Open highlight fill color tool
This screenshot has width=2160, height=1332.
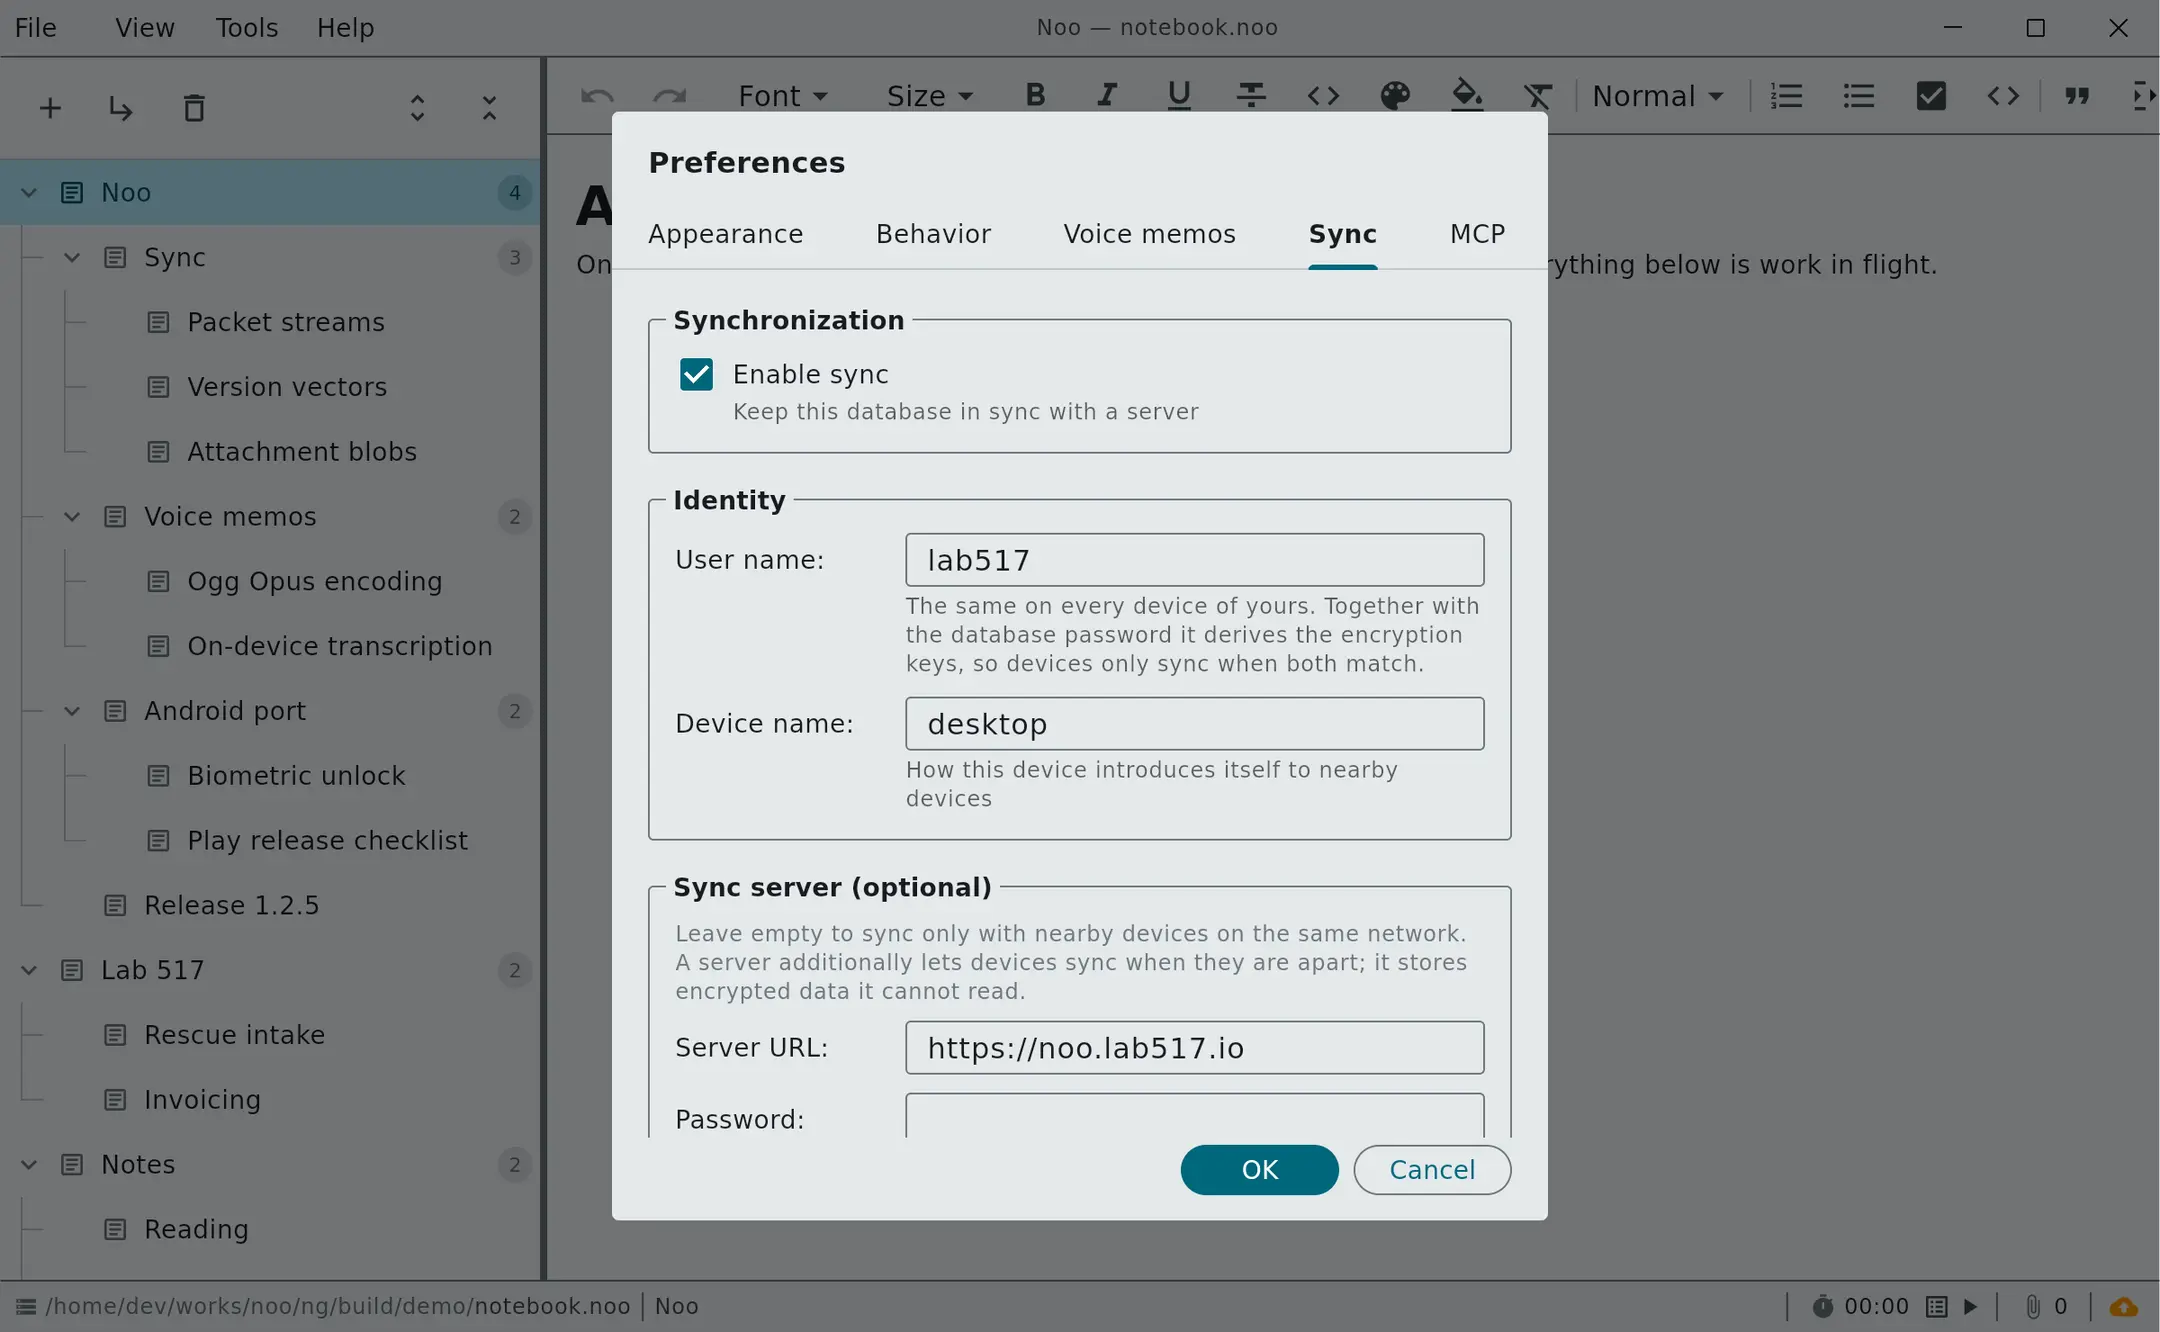[1467, 96]
